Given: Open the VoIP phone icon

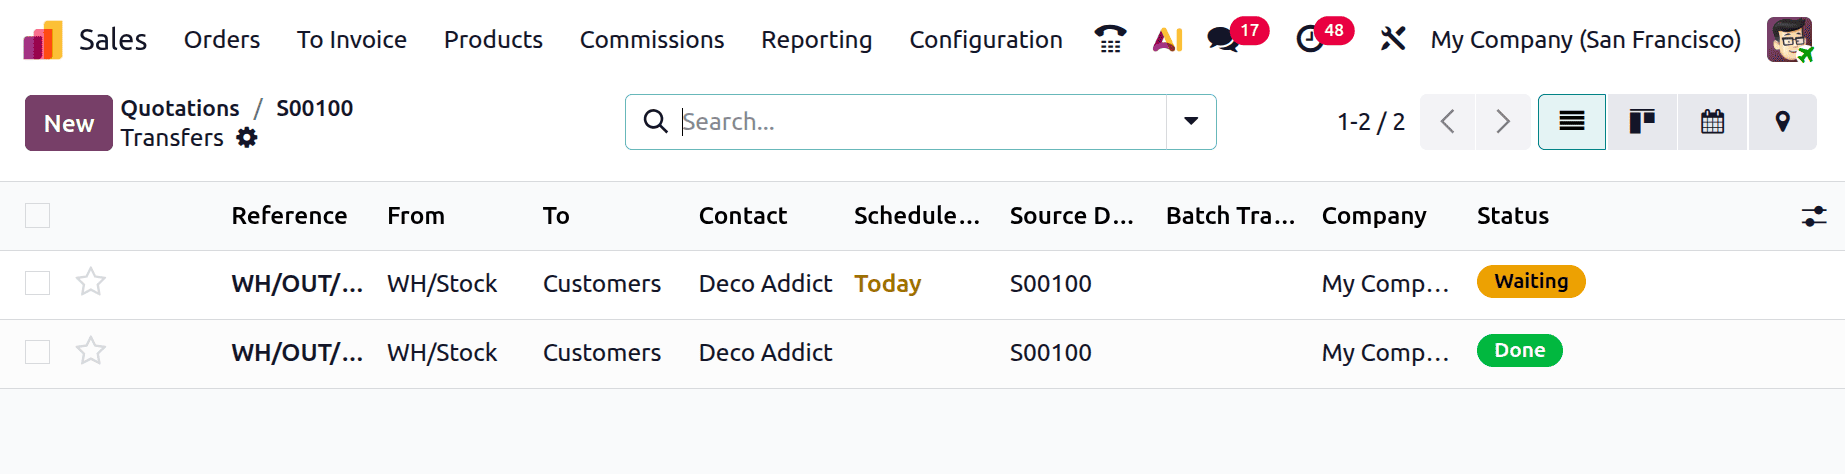Looking at the screenshot, I should [1110, 40].
